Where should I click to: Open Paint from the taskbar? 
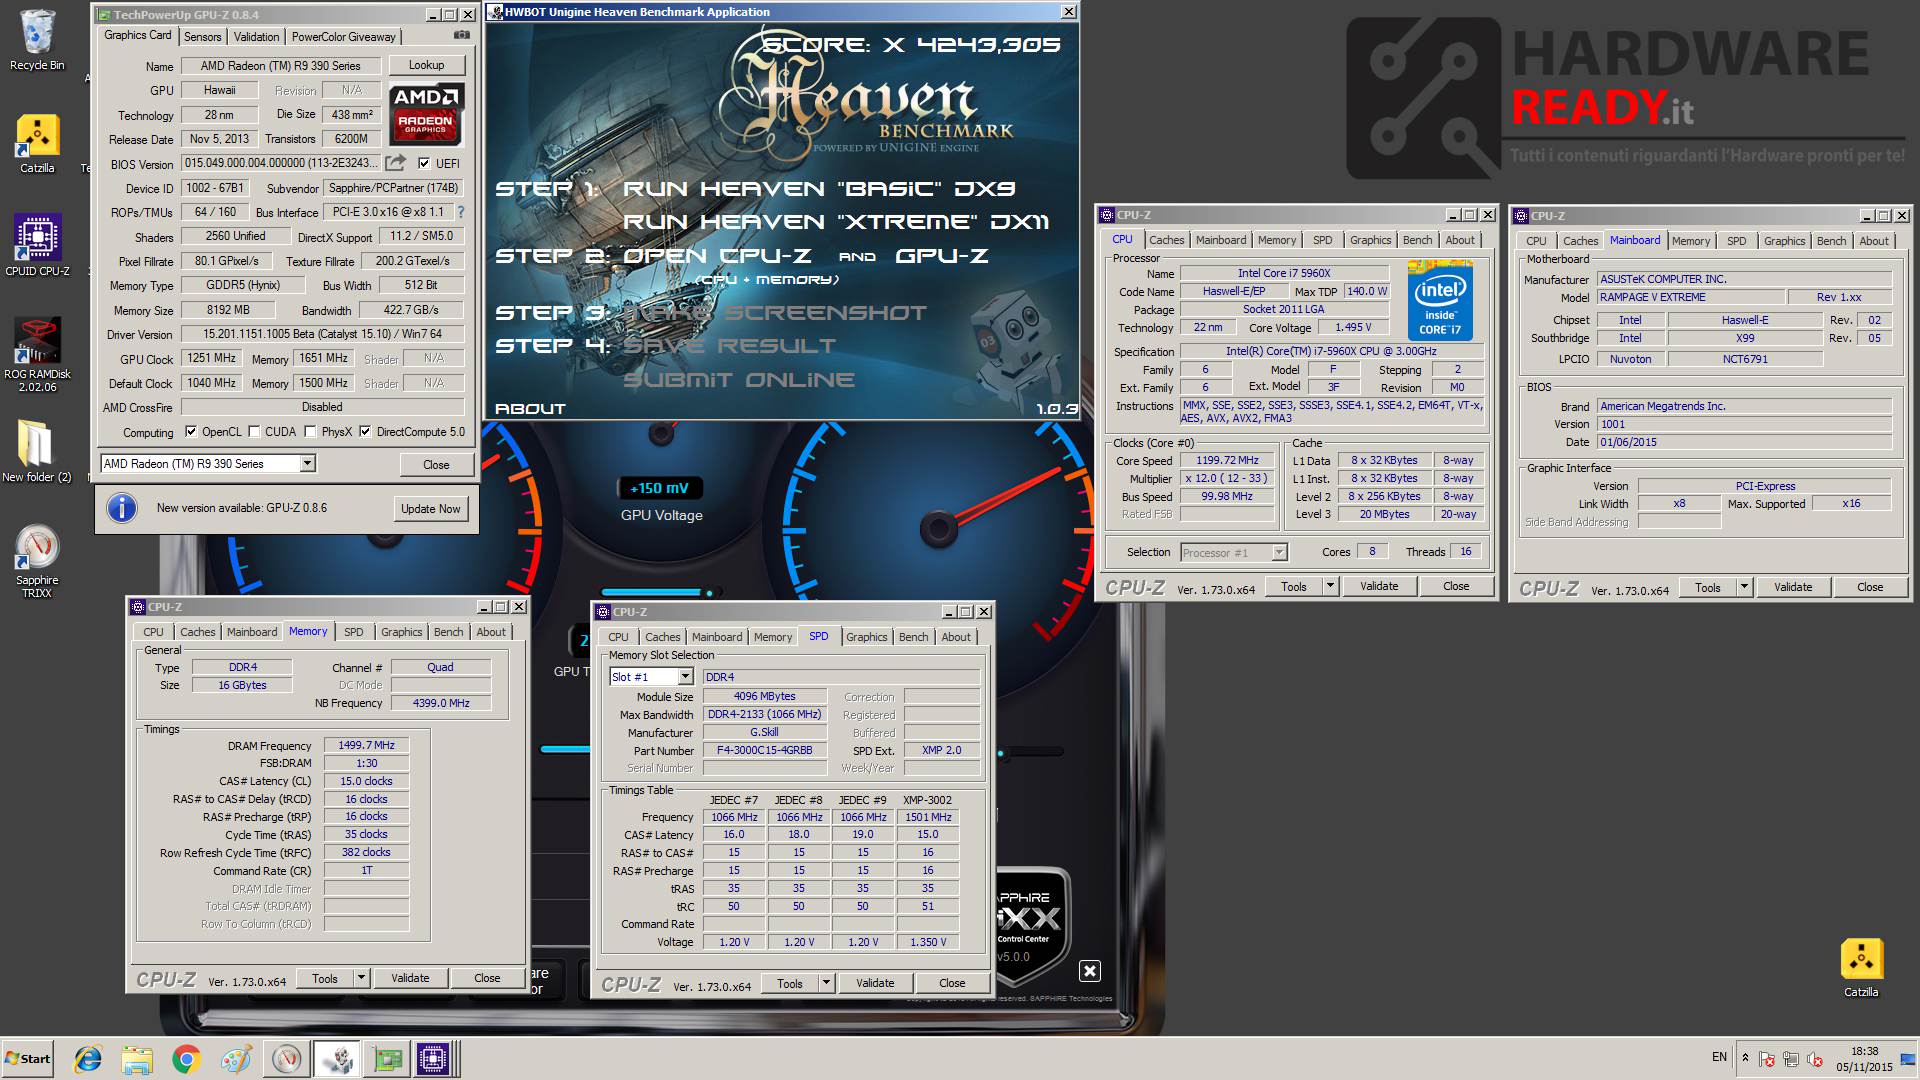[x=236, y=1058]
